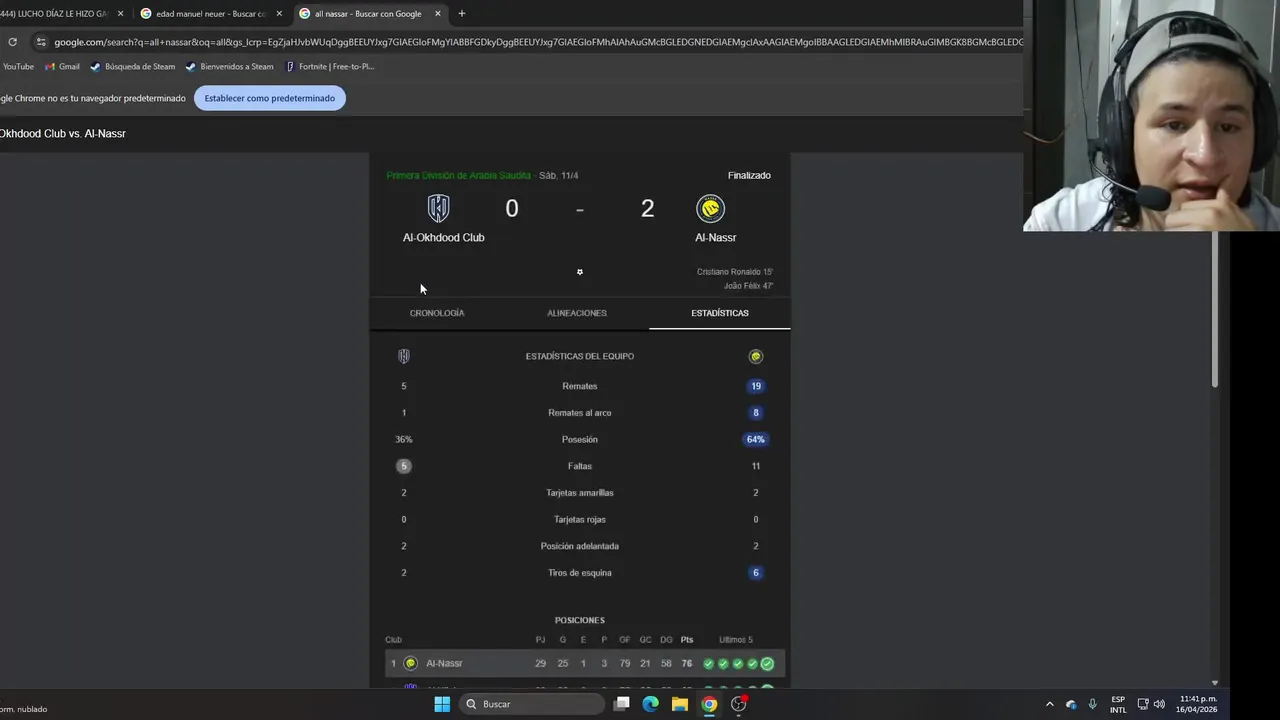
Task: Click Al-Nassr Remates al arco value 8
Action: 756,413
